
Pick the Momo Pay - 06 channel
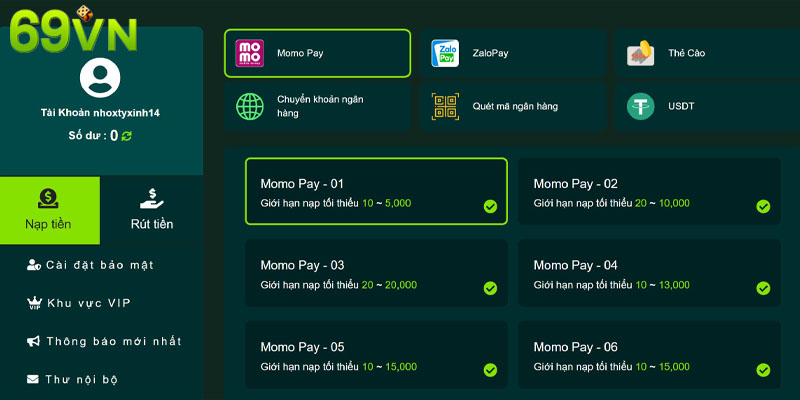coord(649,355)
